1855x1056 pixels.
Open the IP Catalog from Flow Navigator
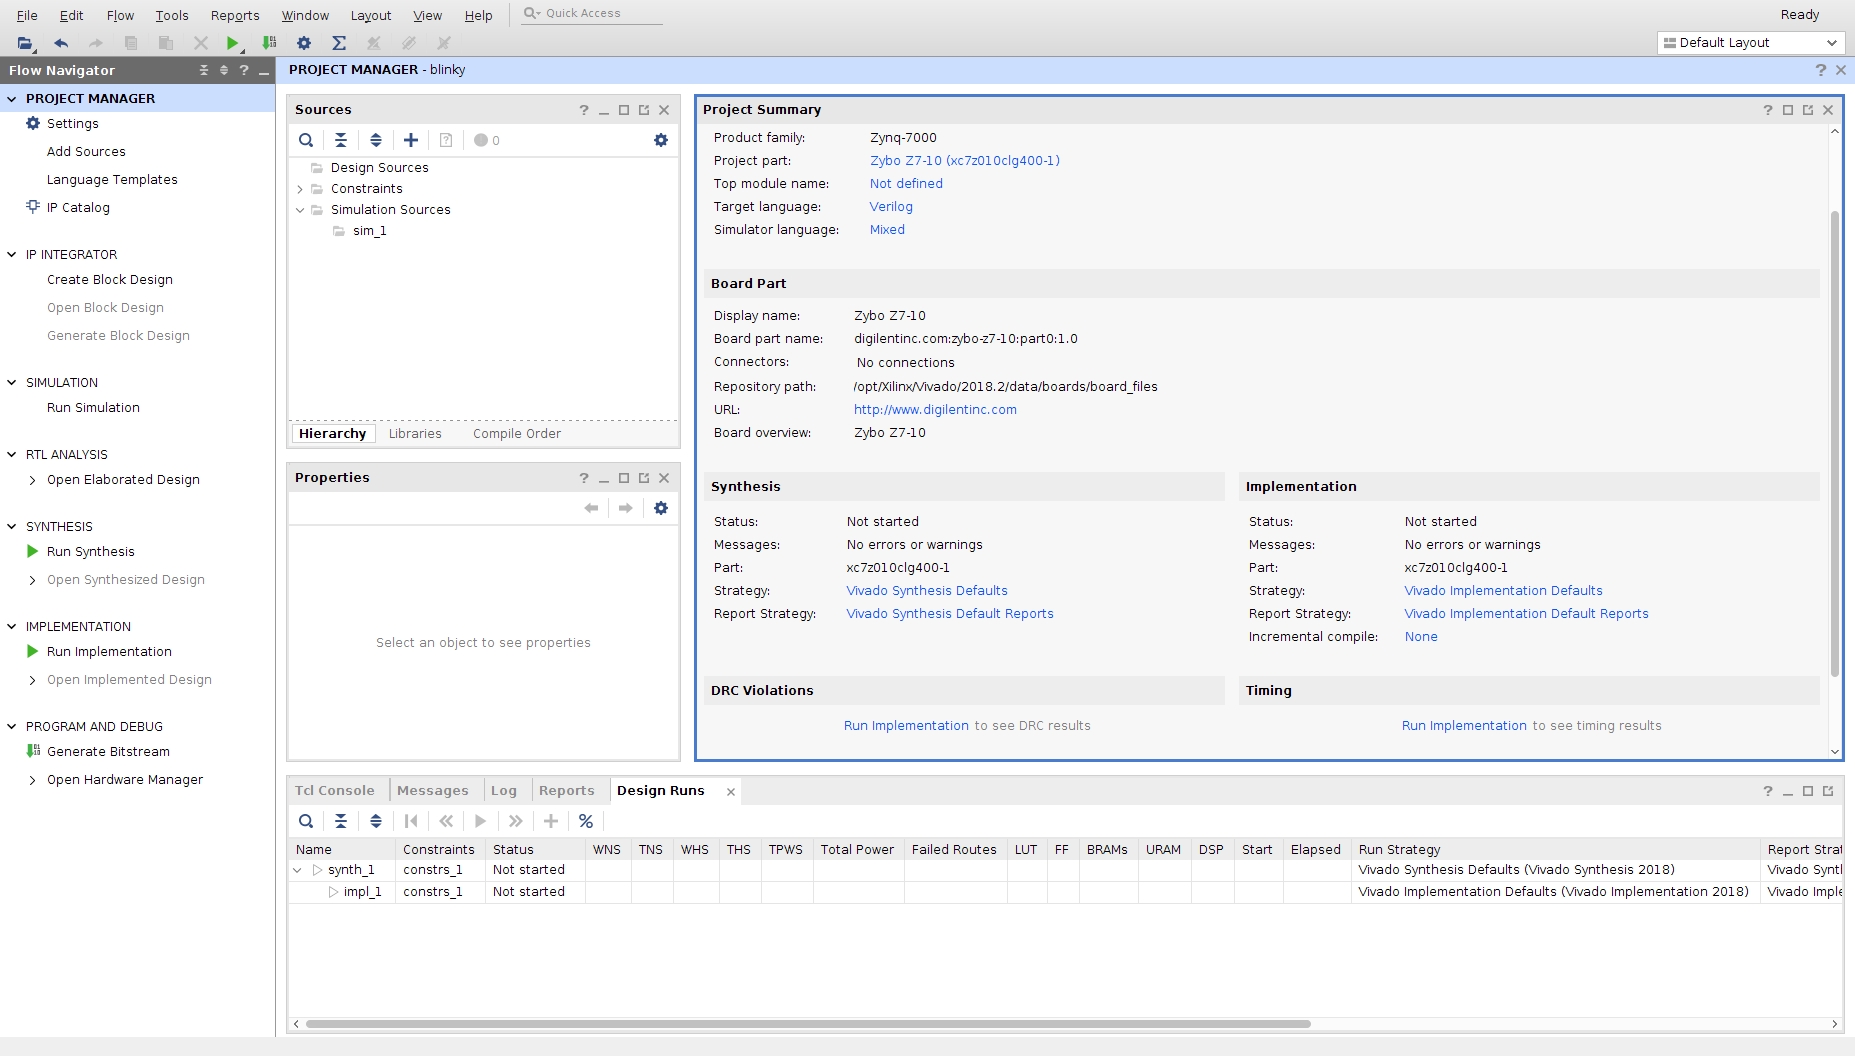click(x=78, y=208)
